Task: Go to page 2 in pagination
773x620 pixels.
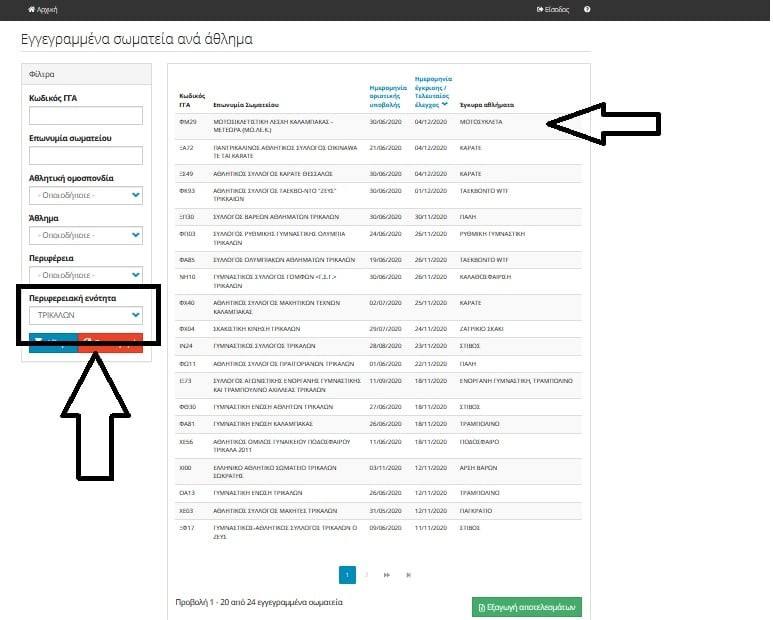Action: (367, 575)
